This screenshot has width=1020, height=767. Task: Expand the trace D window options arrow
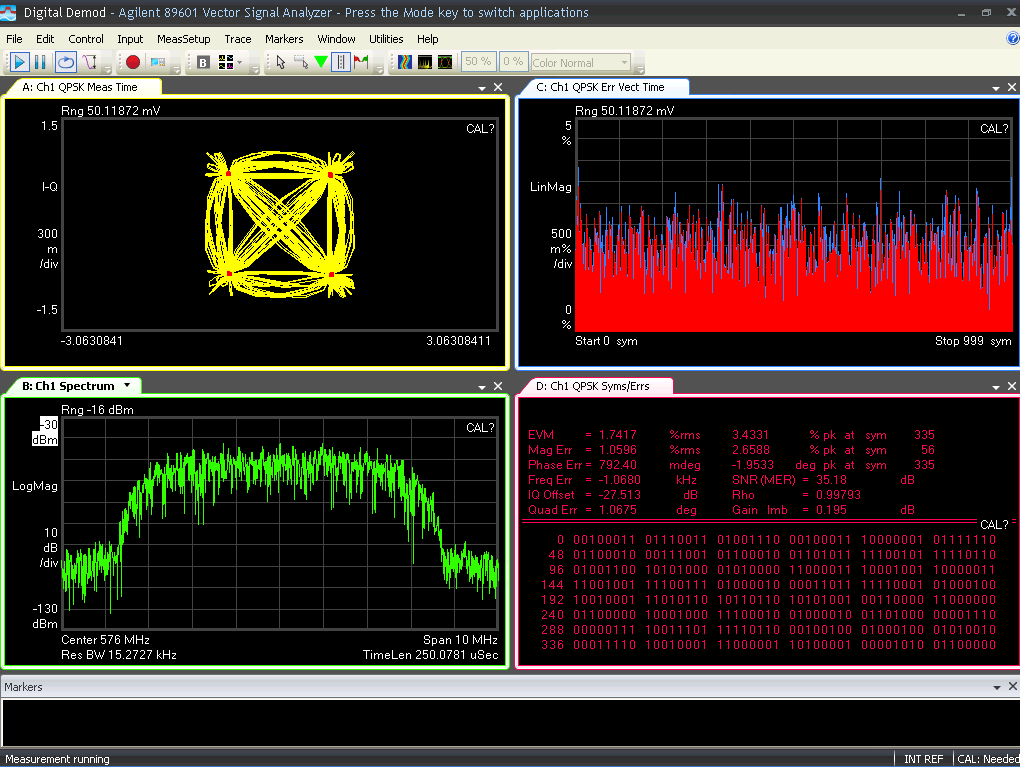coord(996,387)
